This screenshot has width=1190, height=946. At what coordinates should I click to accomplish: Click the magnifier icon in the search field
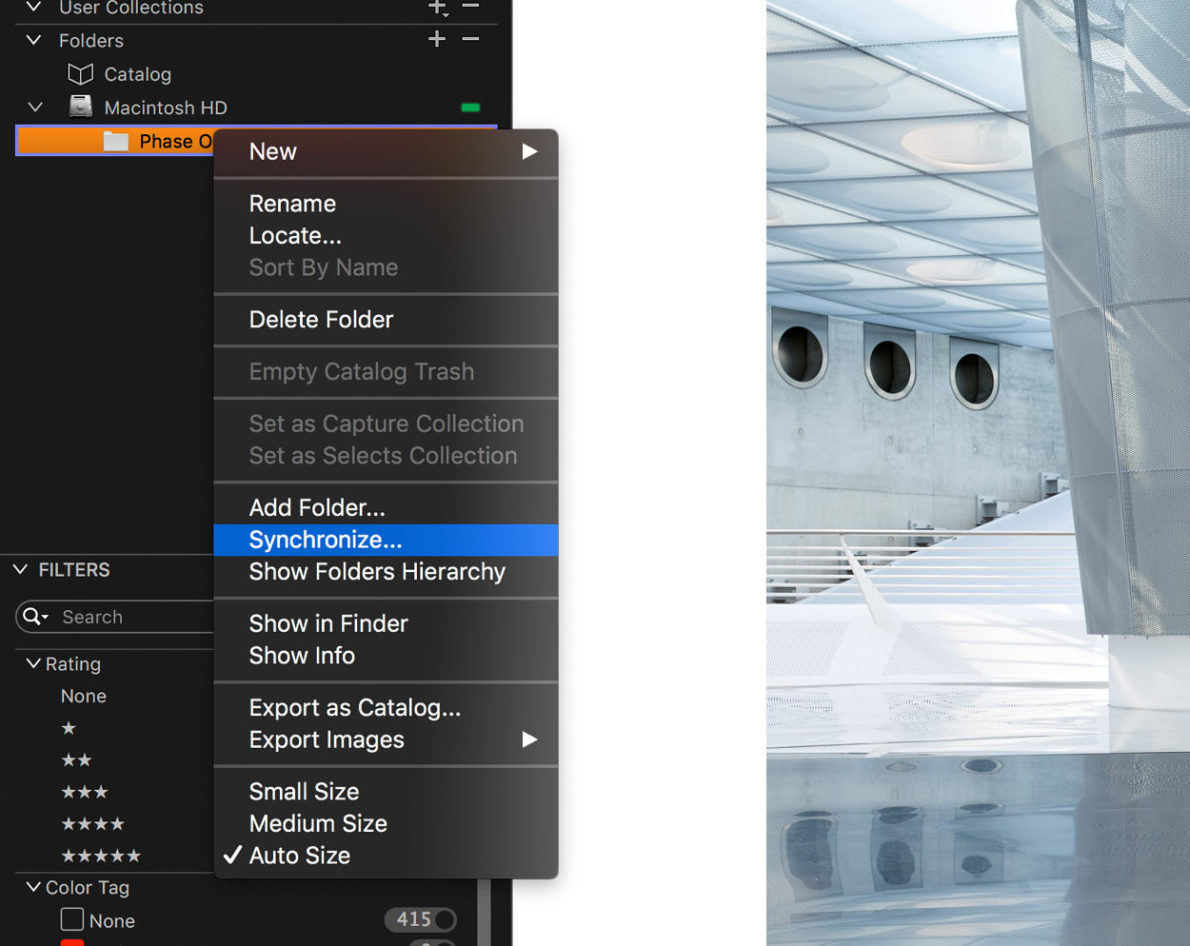point(33,616)
